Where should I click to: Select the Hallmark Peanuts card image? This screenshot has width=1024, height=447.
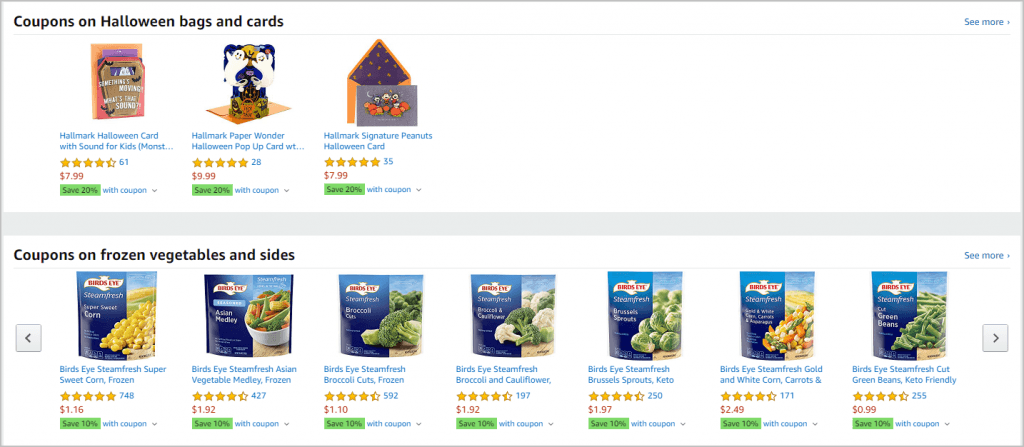pos(381,82)
